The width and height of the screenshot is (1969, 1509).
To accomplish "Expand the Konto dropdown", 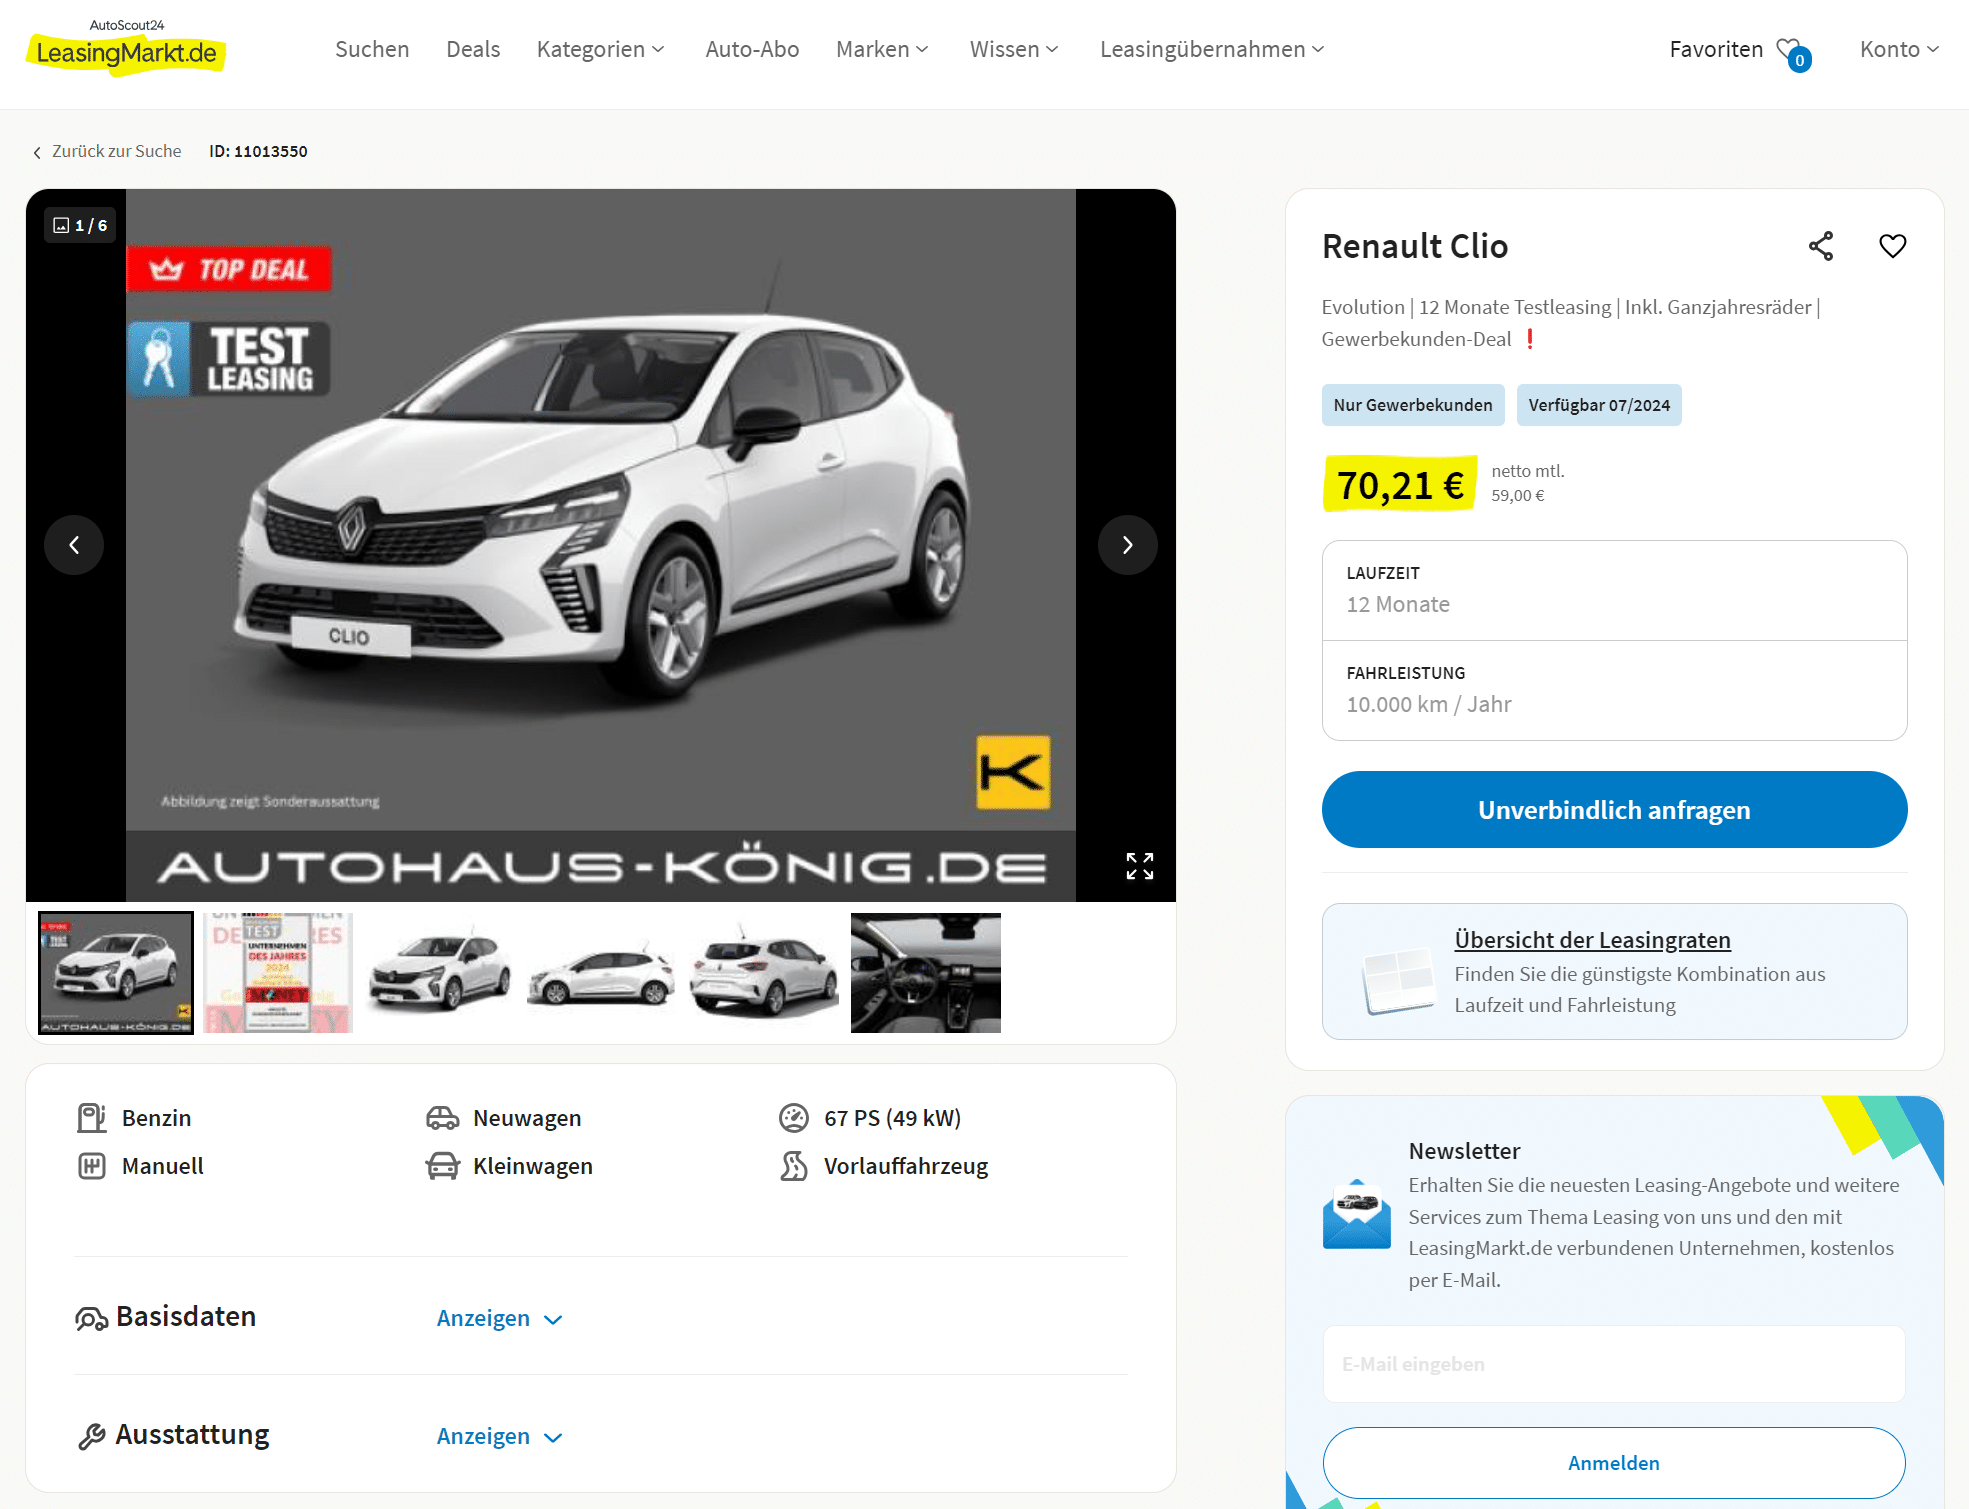I will coord(1899,49).
